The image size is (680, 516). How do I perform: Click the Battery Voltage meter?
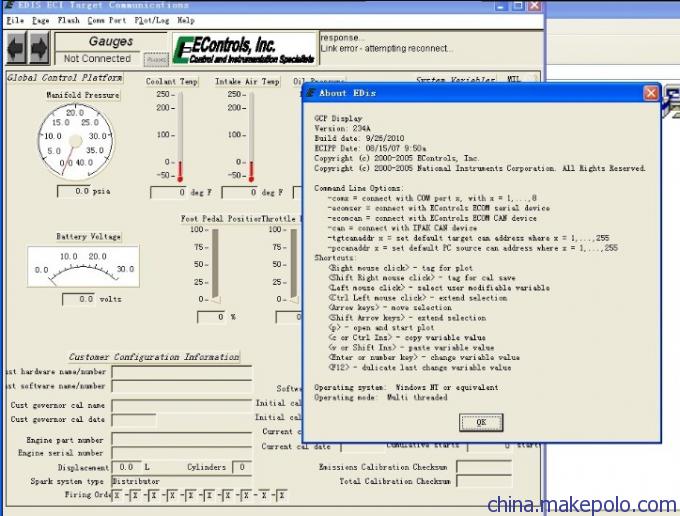[x=83, y=266]
